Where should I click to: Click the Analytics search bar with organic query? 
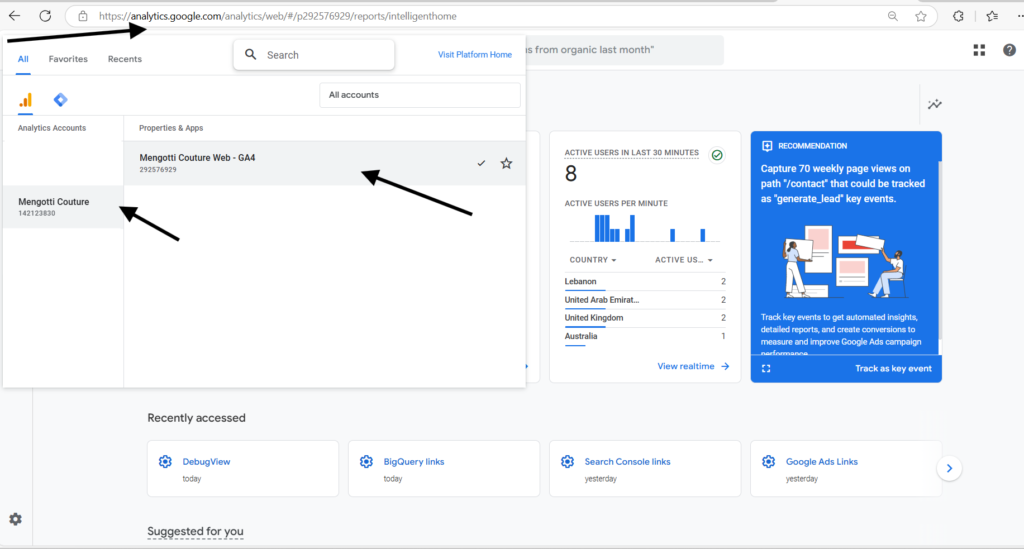[624, 50]
